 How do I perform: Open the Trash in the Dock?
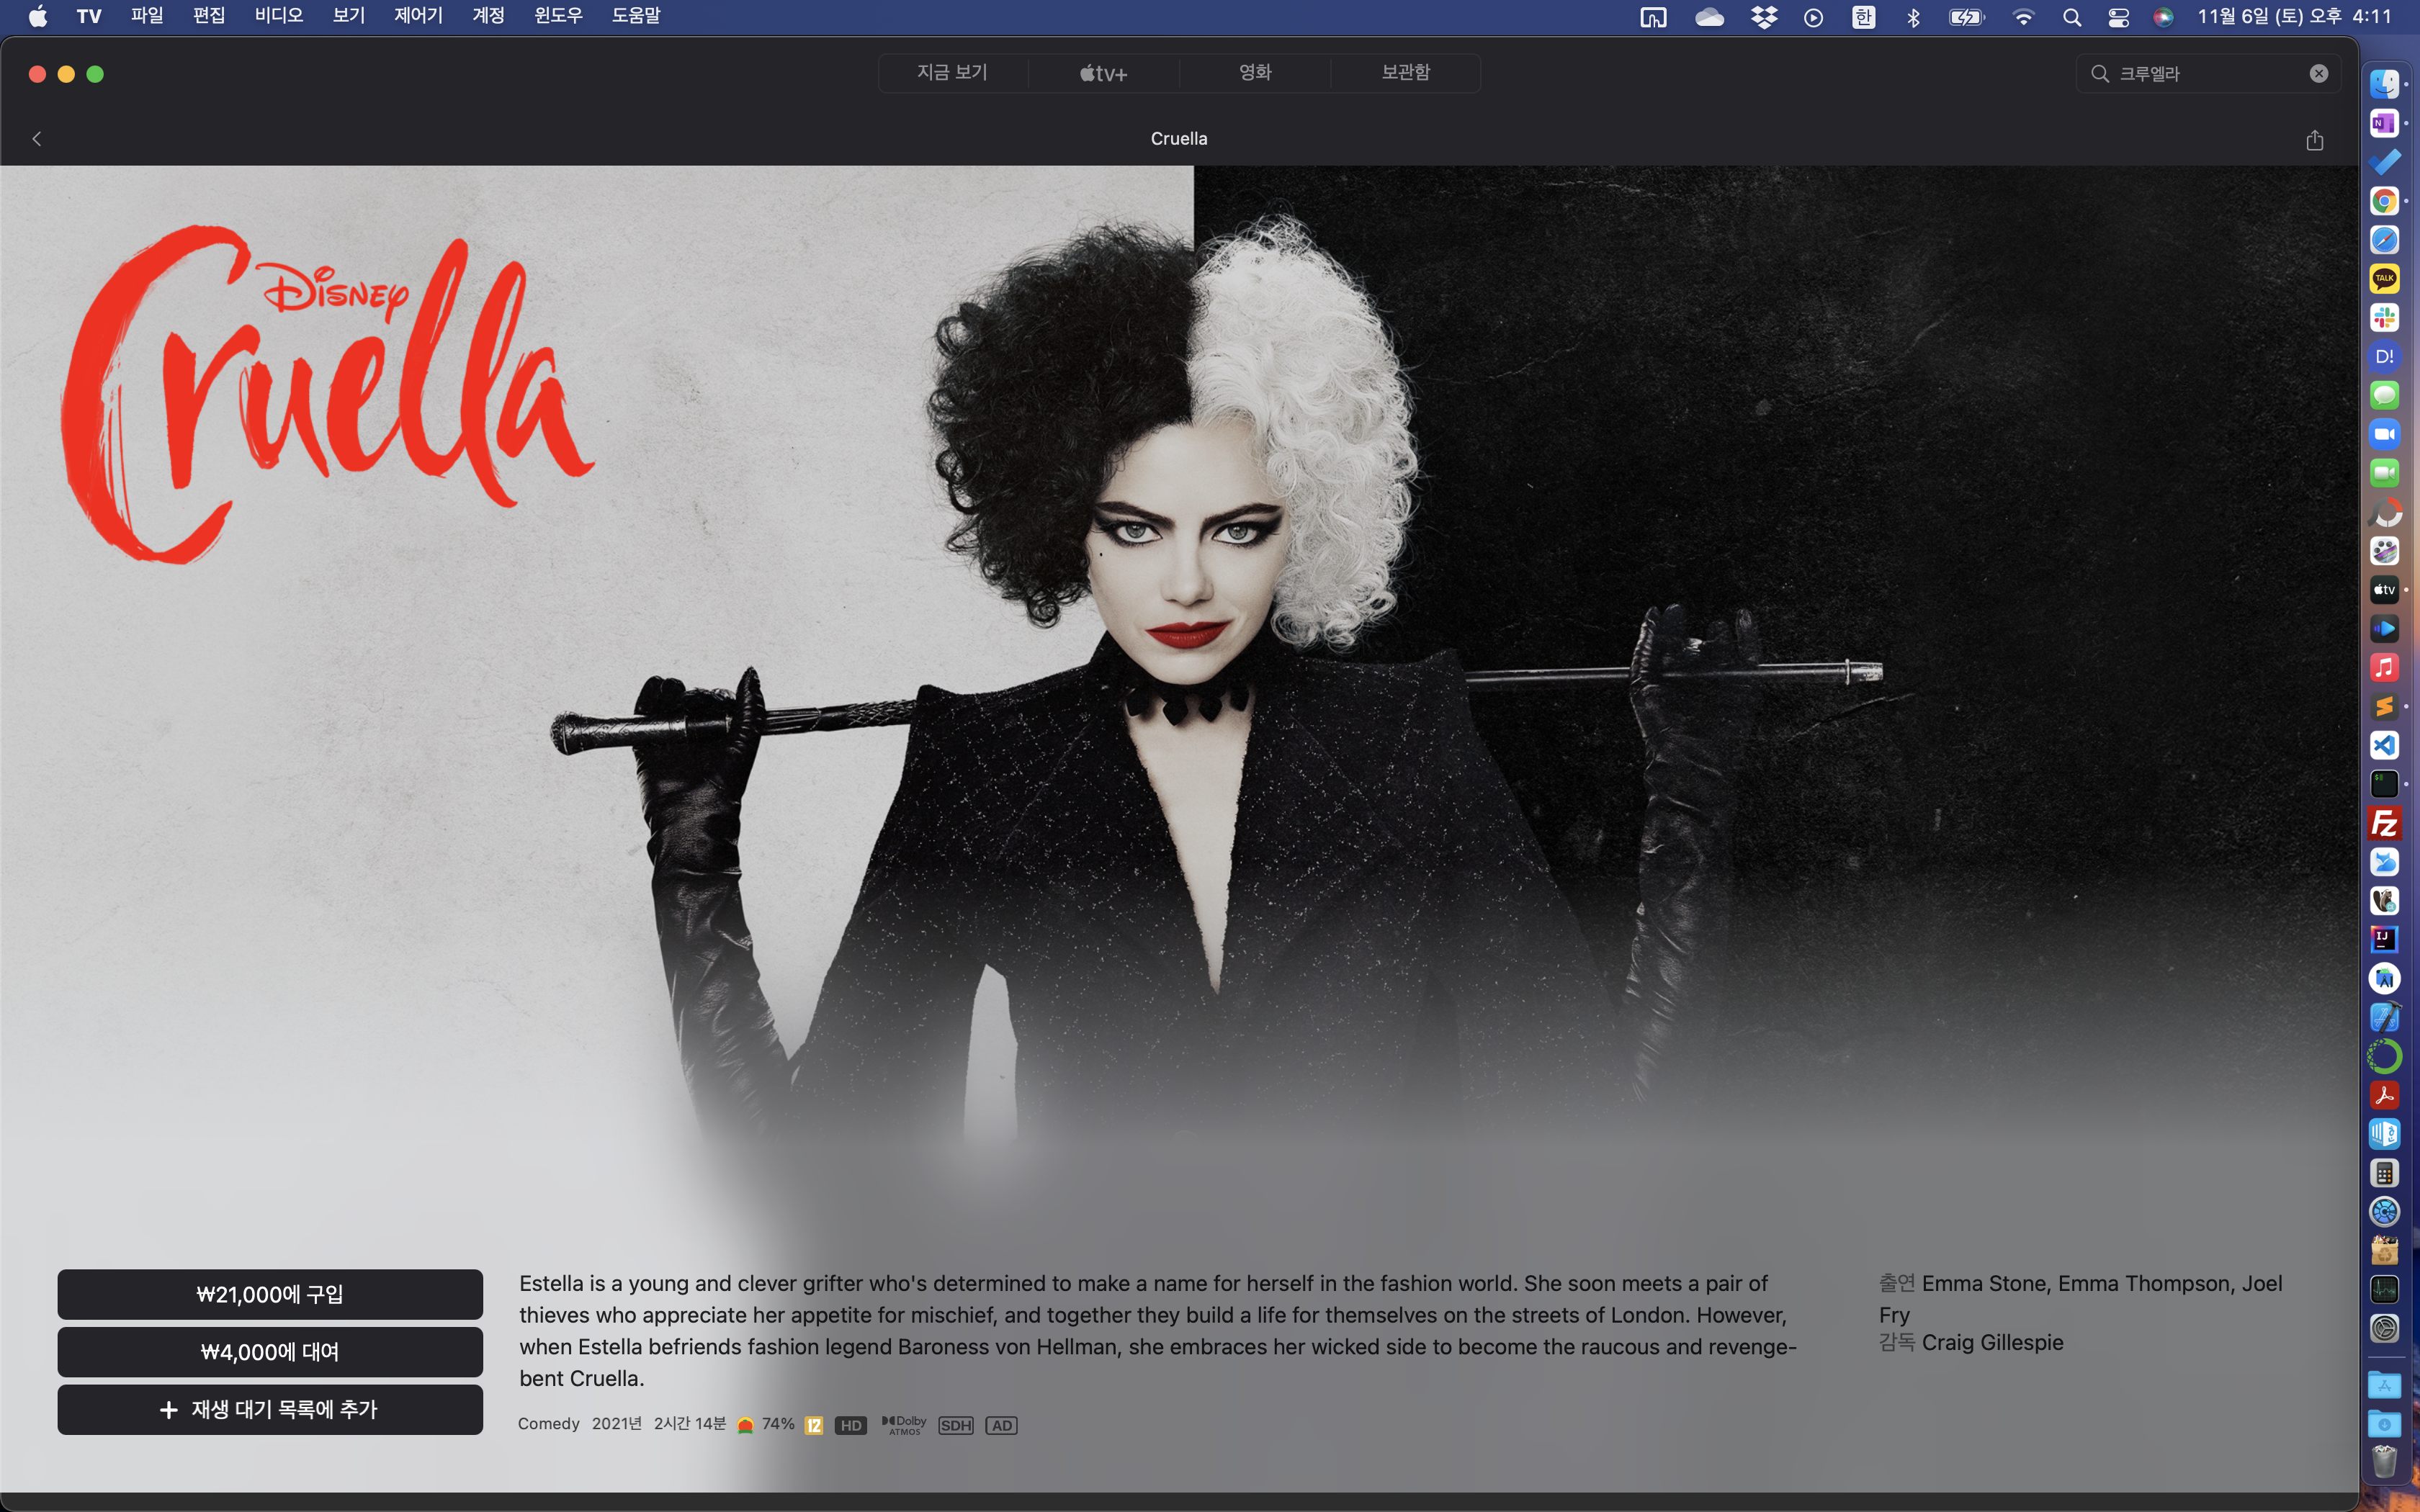click(2384, 1462)
